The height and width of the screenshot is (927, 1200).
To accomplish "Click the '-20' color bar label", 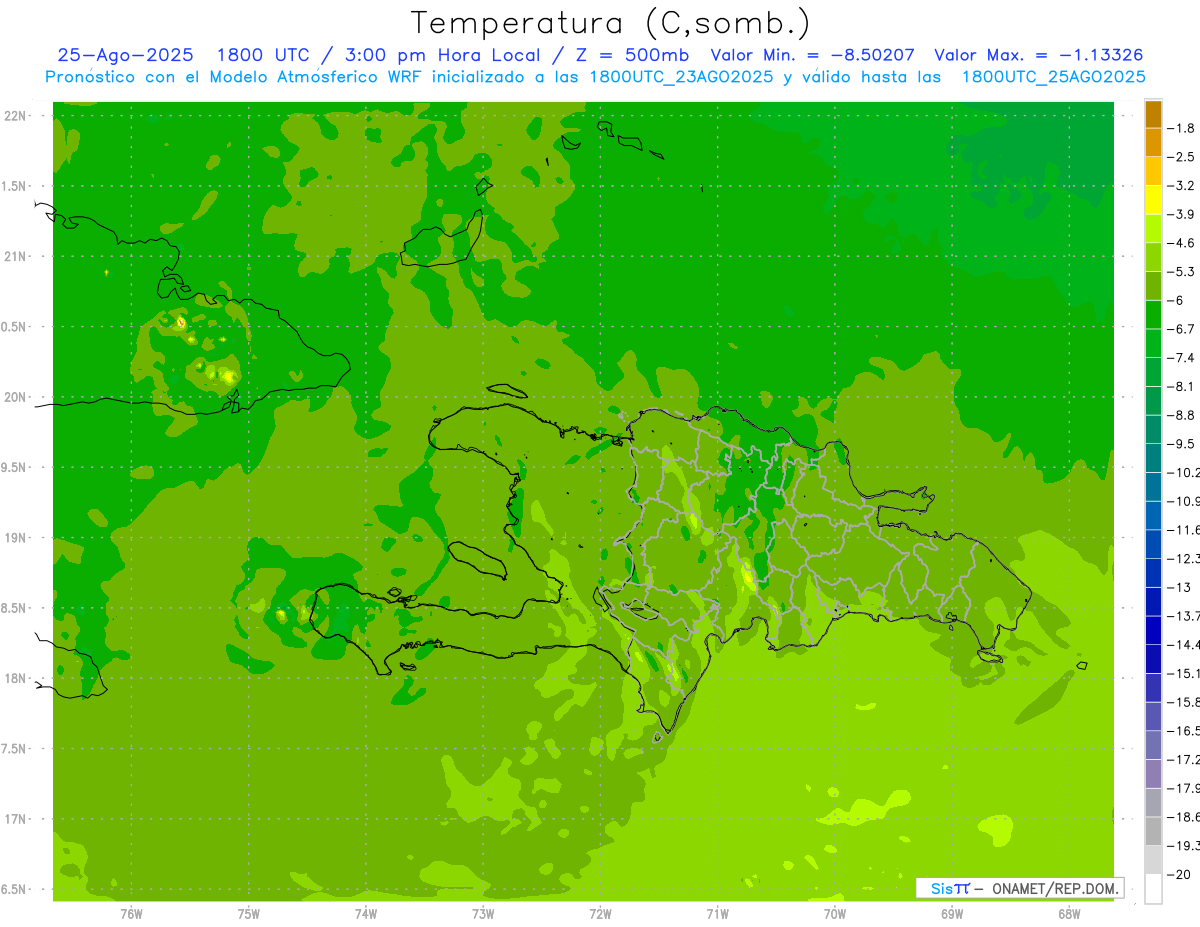I will (x=1180, y=875).
